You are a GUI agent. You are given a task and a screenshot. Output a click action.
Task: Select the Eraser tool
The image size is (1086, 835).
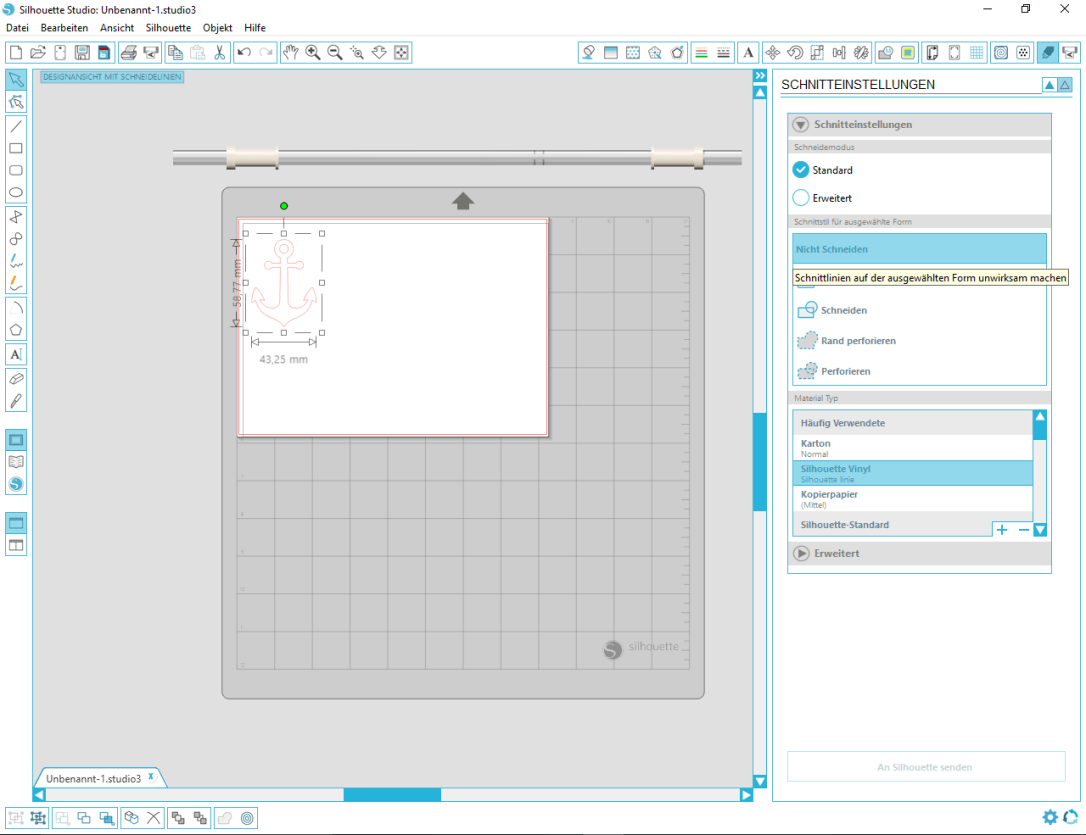(16, 379)
